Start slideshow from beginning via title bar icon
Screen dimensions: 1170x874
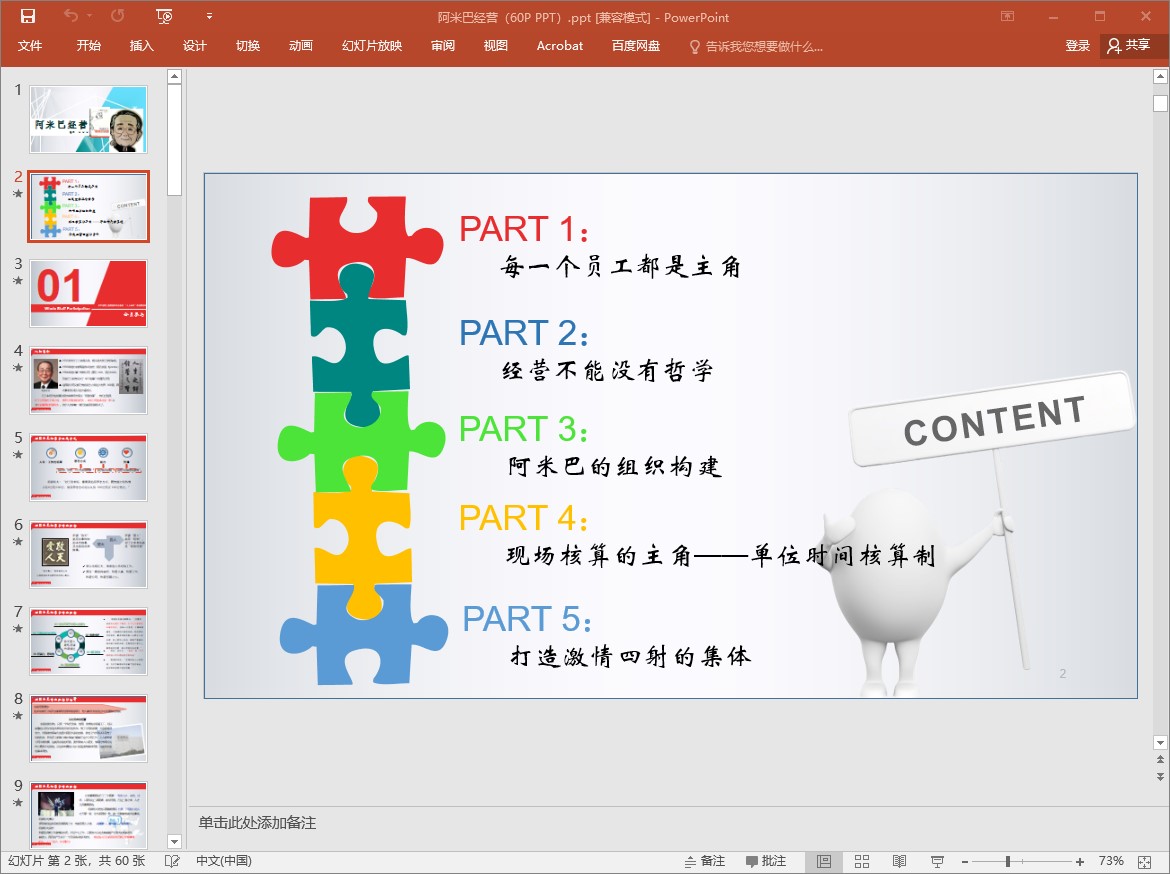(165, 16)
